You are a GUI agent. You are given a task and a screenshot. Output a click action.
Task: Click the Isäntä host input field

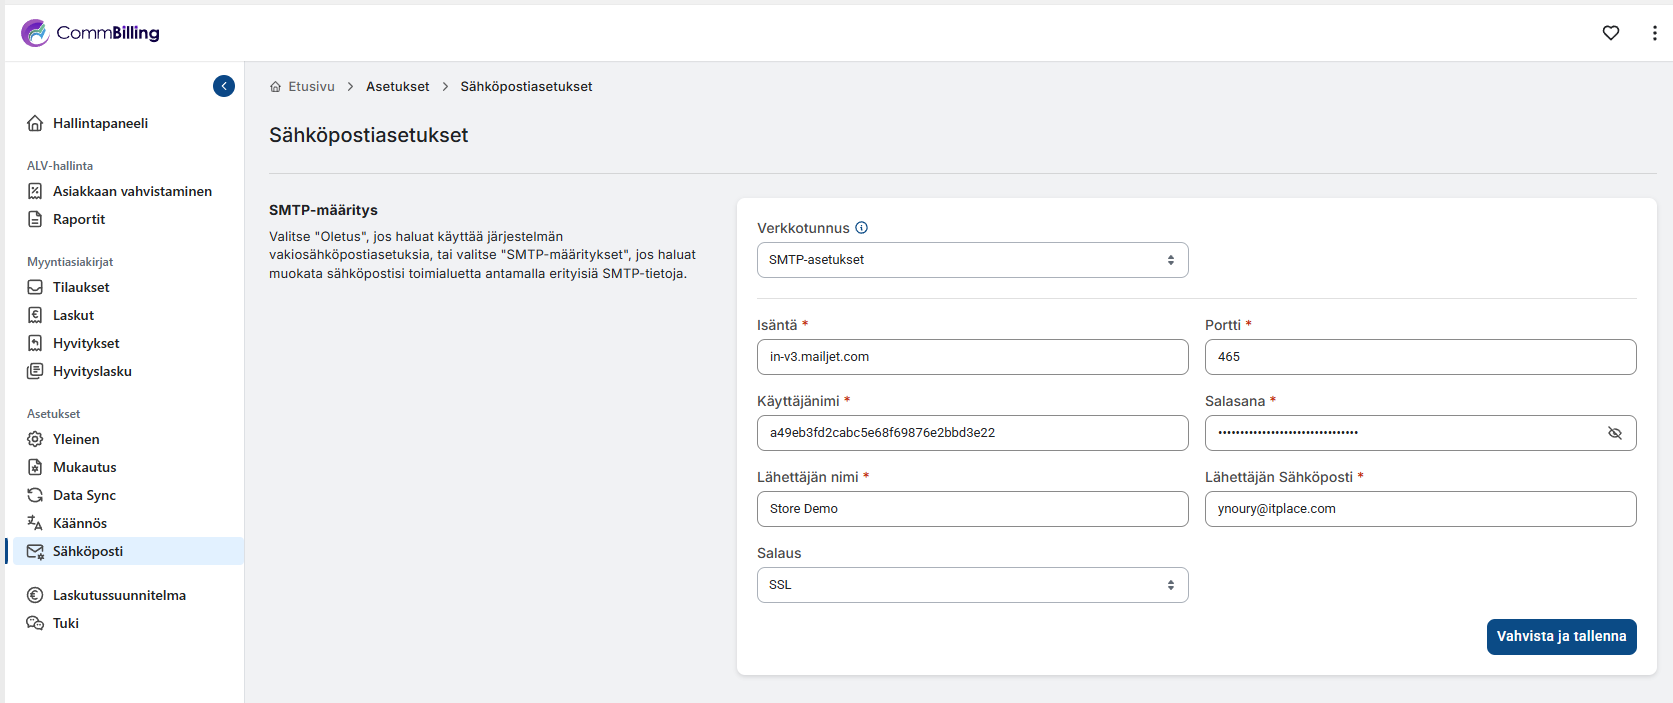[x=972, y=357]
